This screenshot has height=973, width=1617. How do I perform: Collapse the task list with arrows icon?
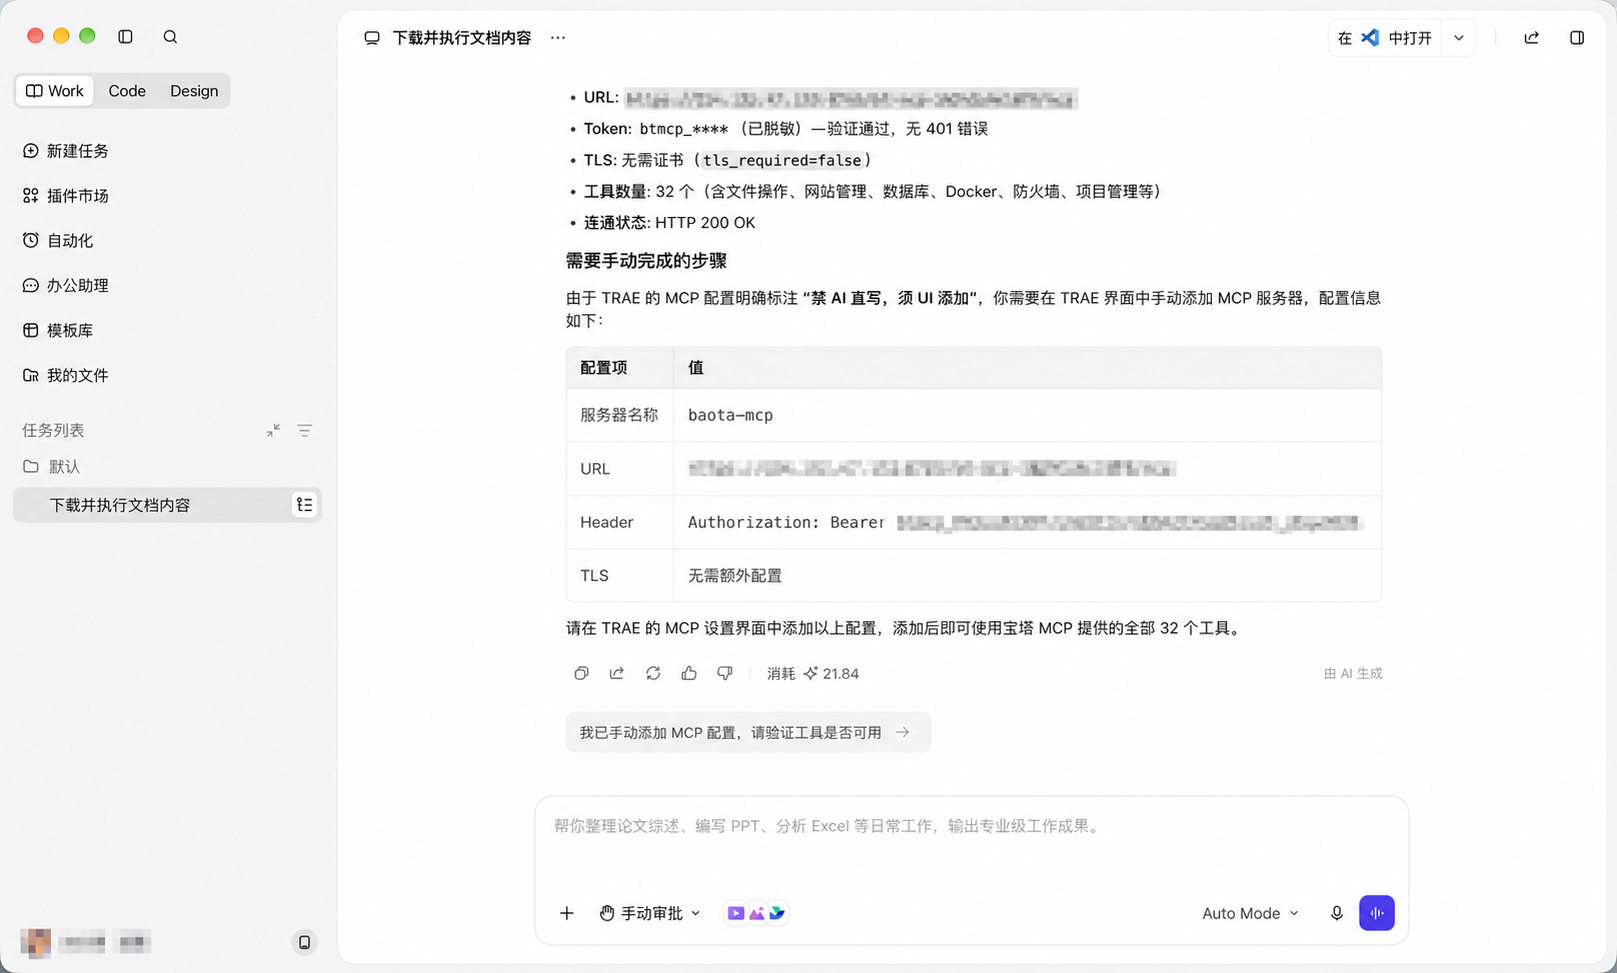click(x=273, y=431)
